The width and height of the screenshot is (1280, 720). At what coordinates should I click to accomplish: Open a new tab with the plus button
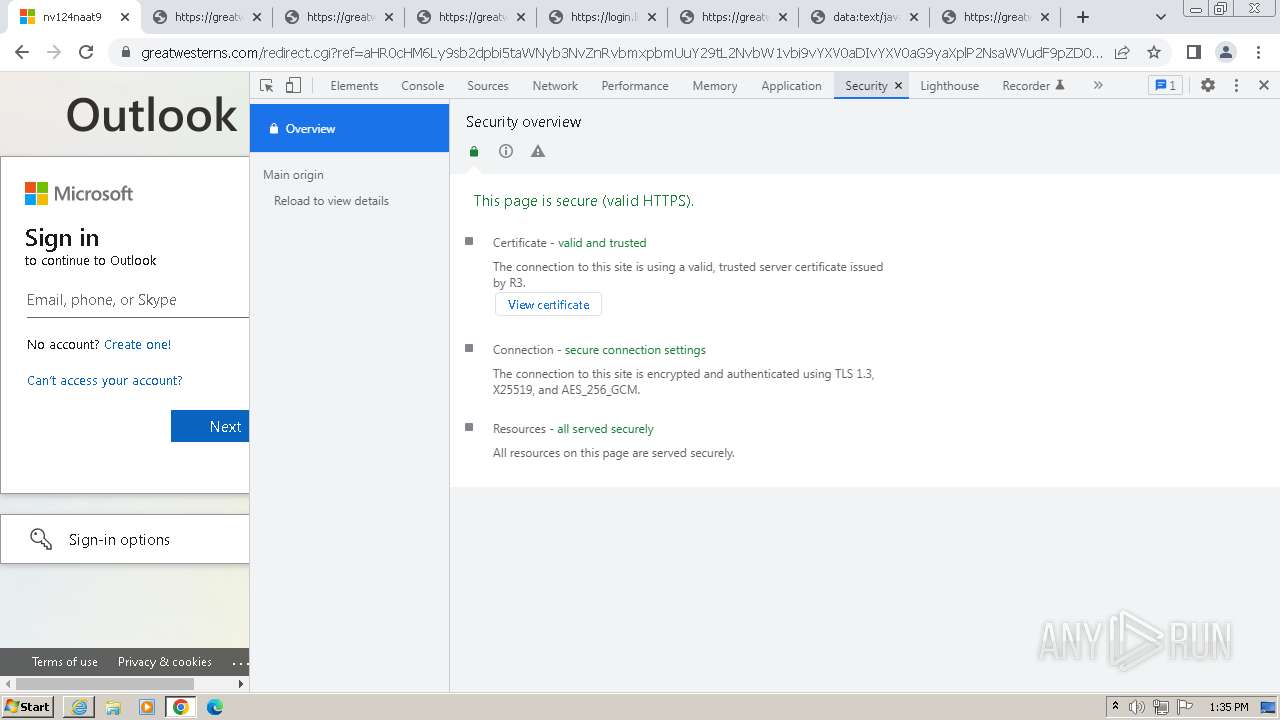click(x=1082, y=17)
